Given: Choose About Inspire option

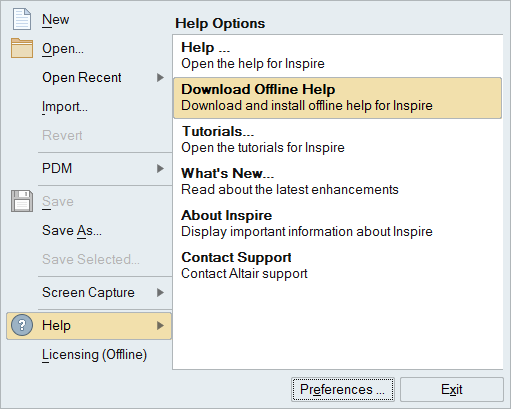Looking at the screenshot, I should coord(337,224).
